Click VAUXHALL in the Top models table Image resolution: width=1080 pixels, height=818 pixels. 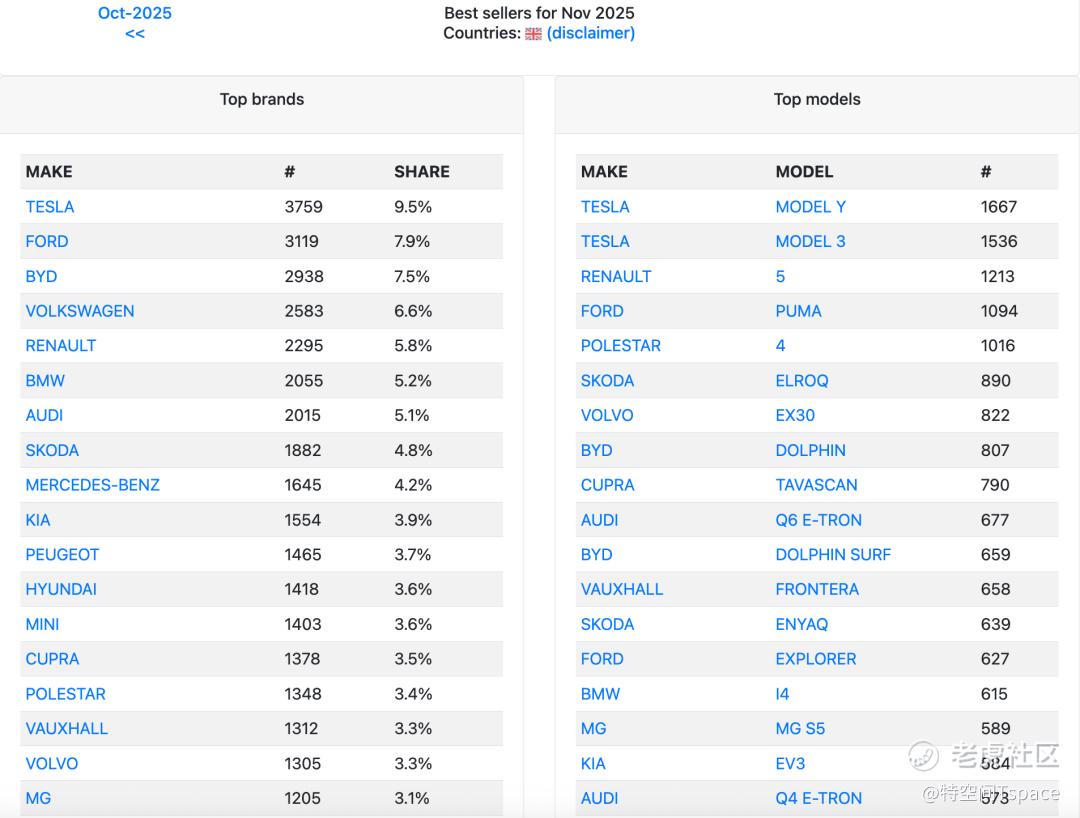pyautogui.click(x=622, y=589)
